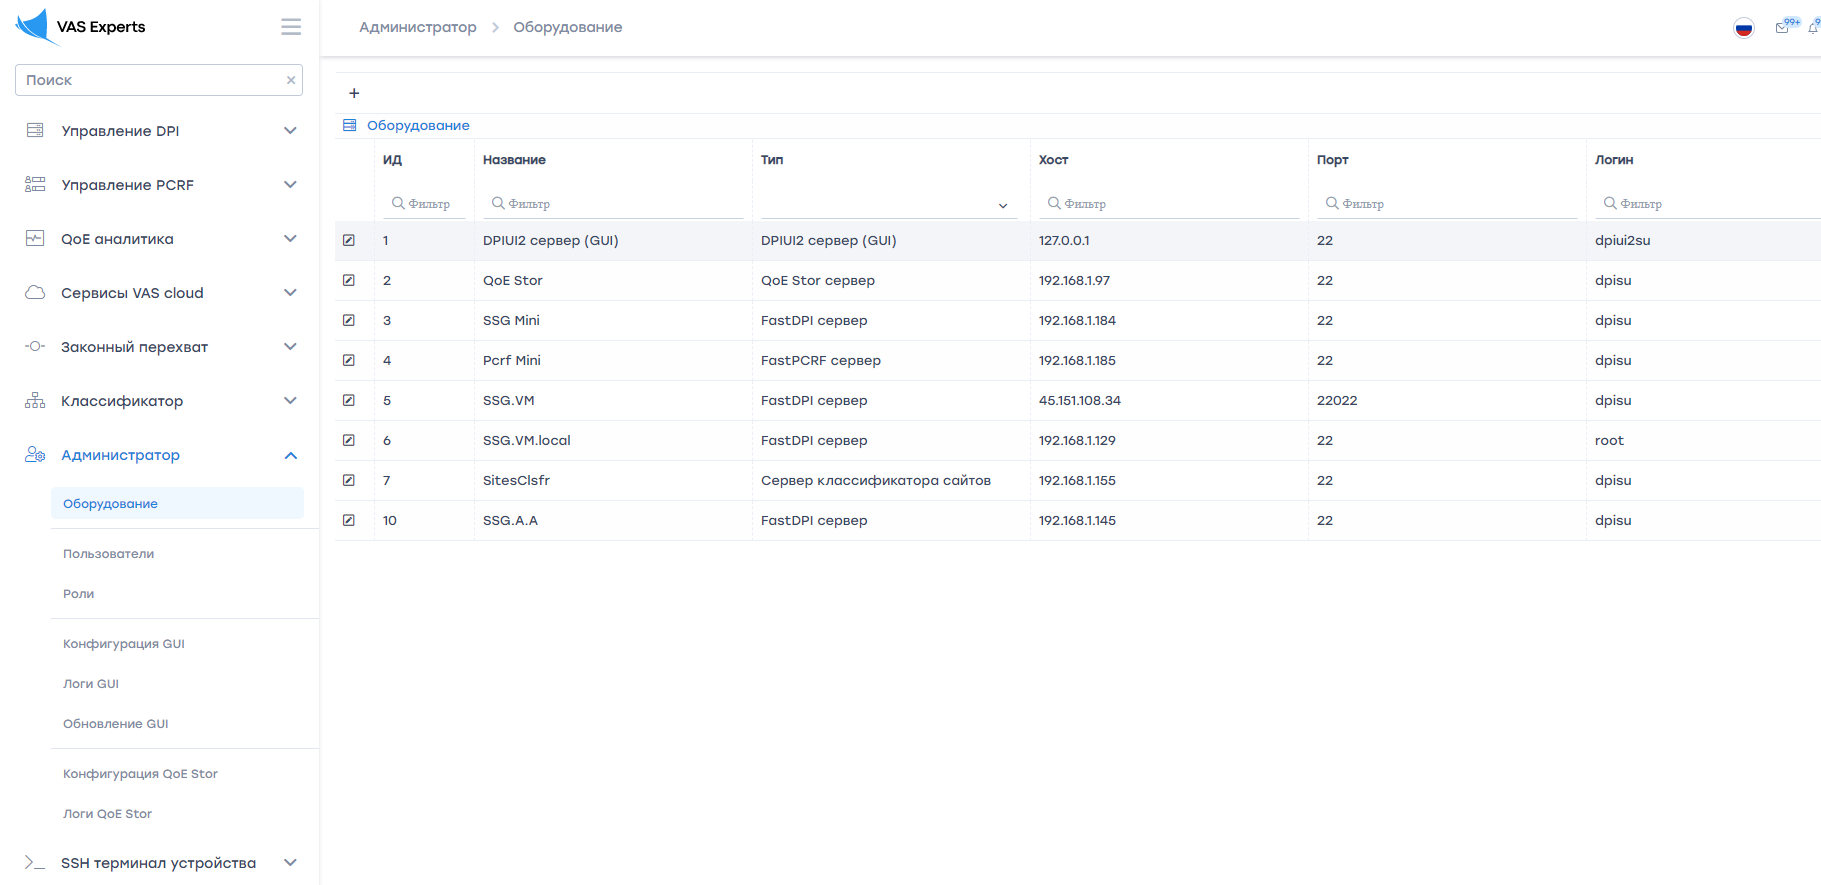Click the edit icon for SitesClsfr row

pyautogui.click(x=349, y=480)
